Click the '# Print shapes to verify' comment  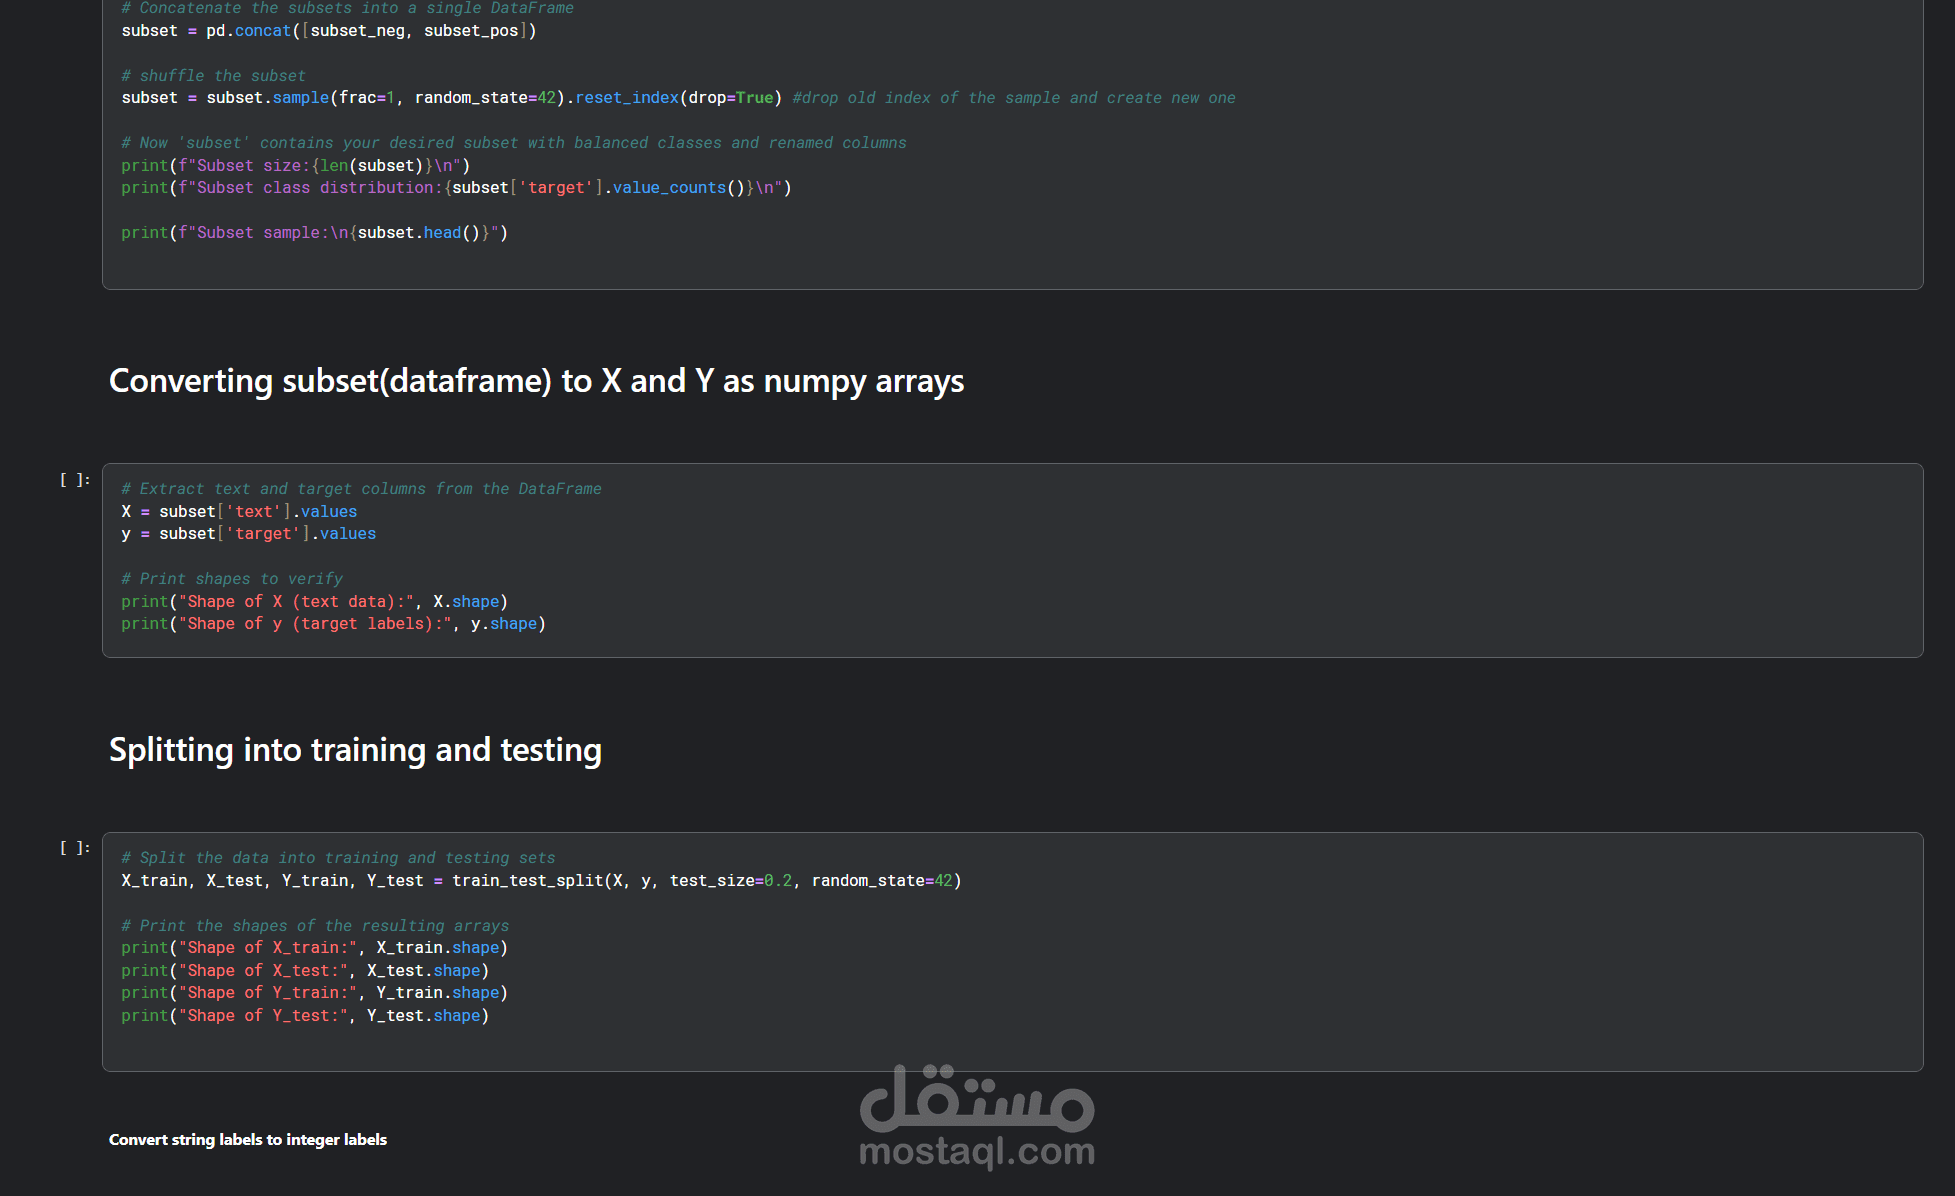pos(231,579)
